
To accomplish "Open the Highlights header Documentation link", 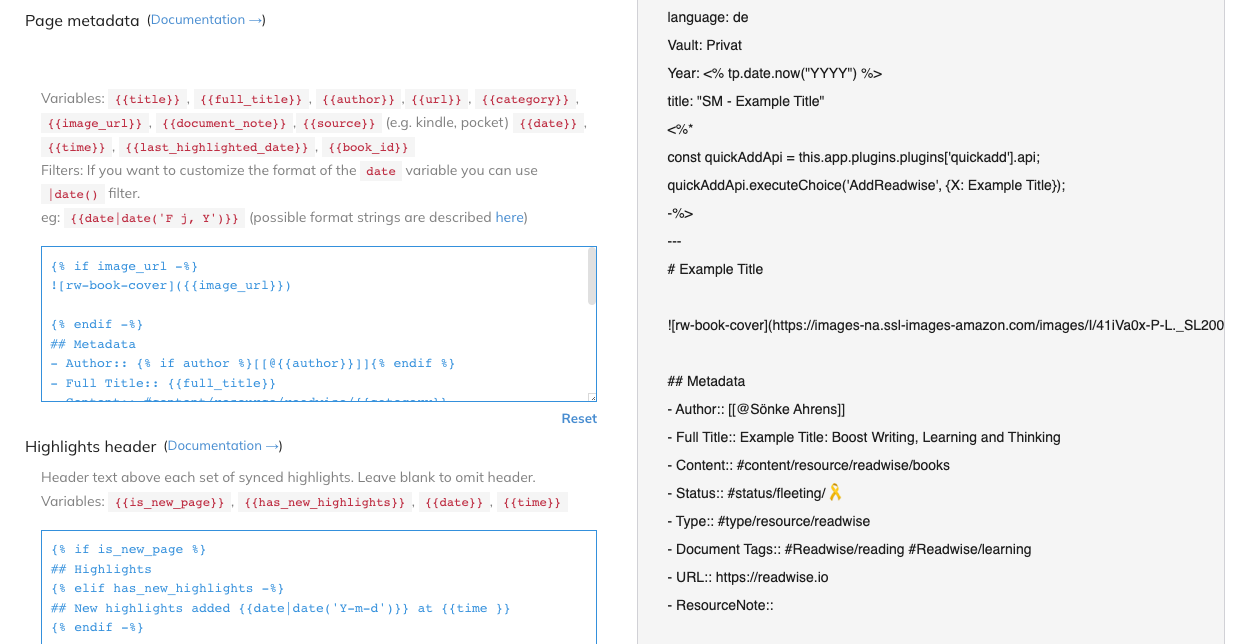I will [222, 446].
